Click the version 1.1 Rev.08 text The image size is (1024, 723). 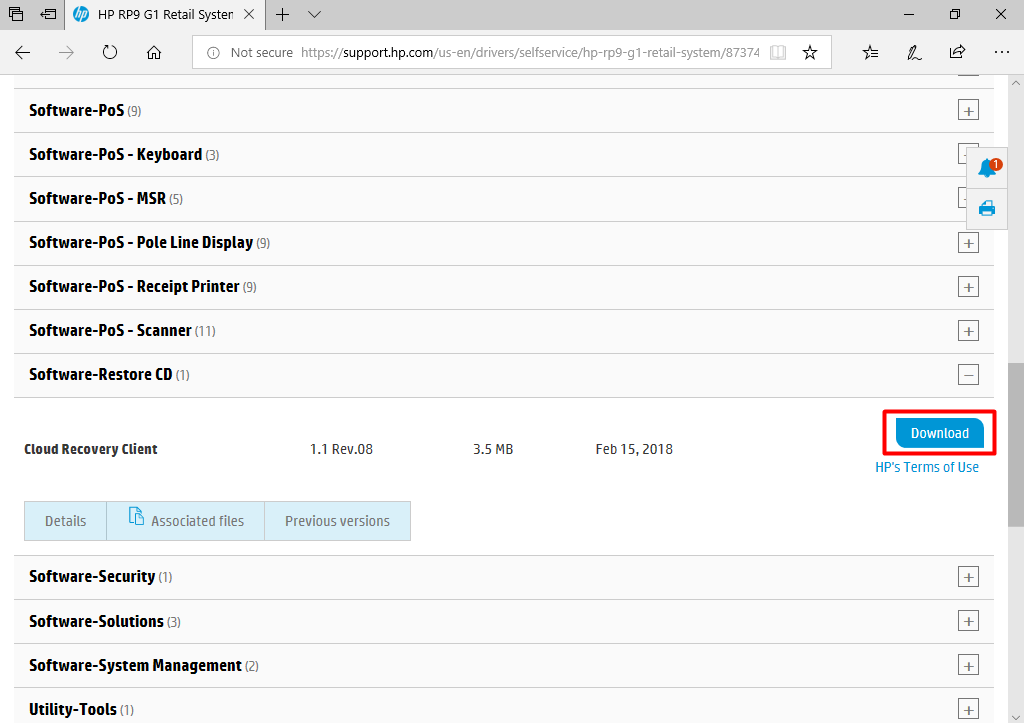[341, 449]
